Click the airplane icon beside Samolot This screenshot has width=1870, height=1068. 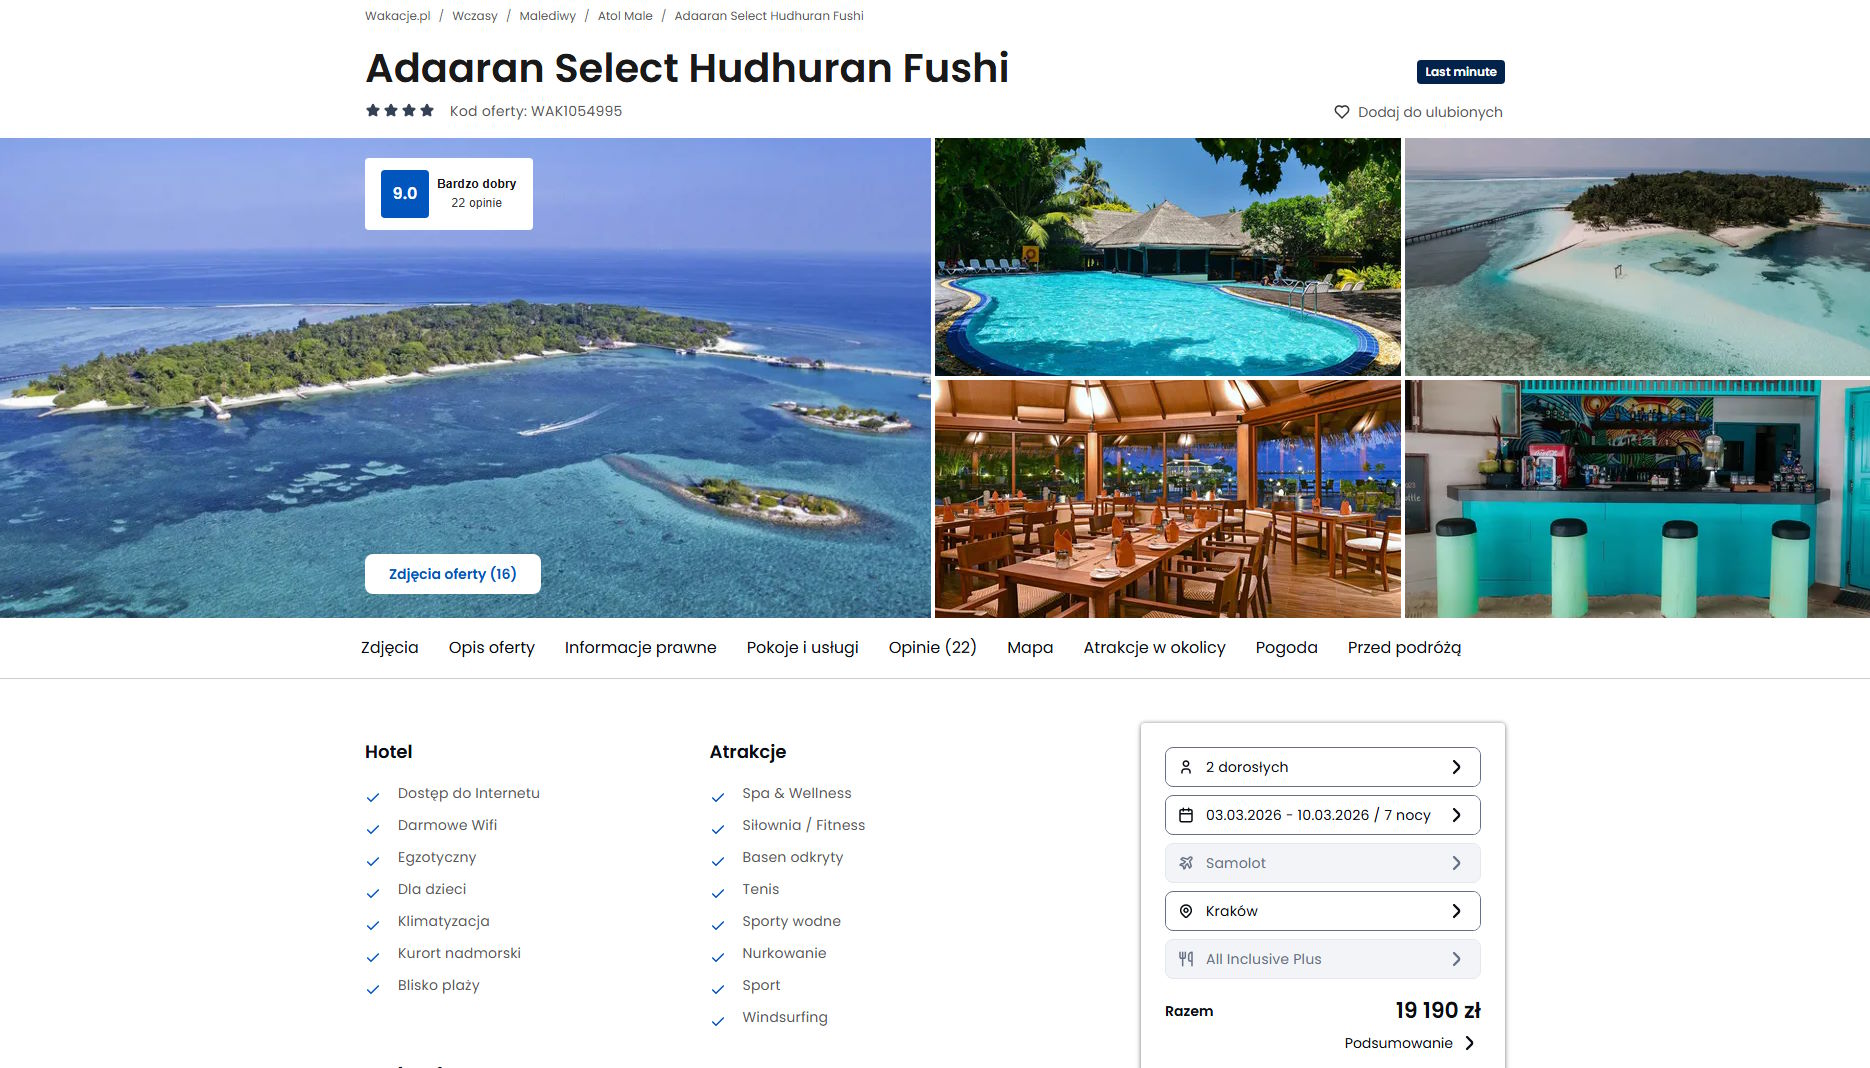pos(1186,863)
